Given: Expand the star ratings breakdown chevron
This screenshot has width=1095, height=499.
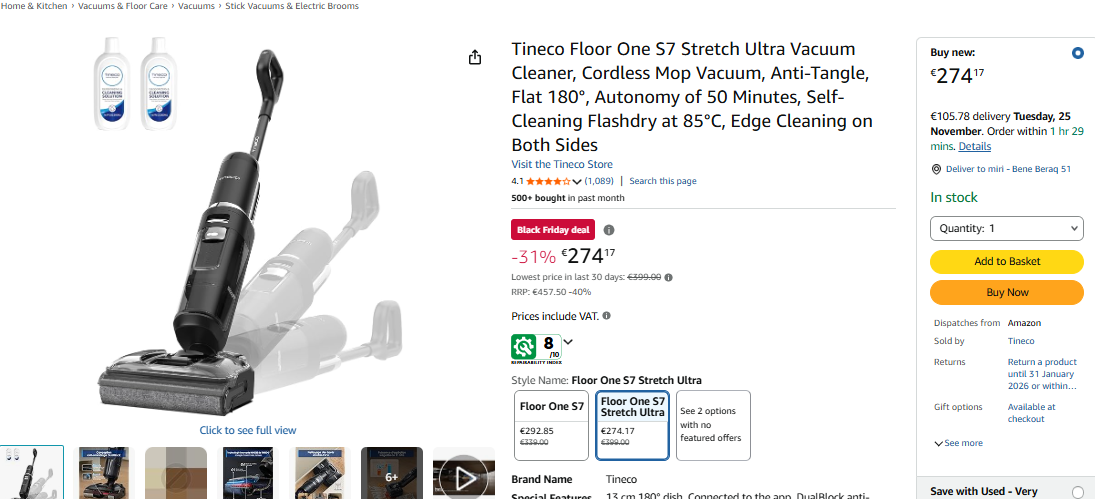Looking at the screenshot, I should pos(577,181).
